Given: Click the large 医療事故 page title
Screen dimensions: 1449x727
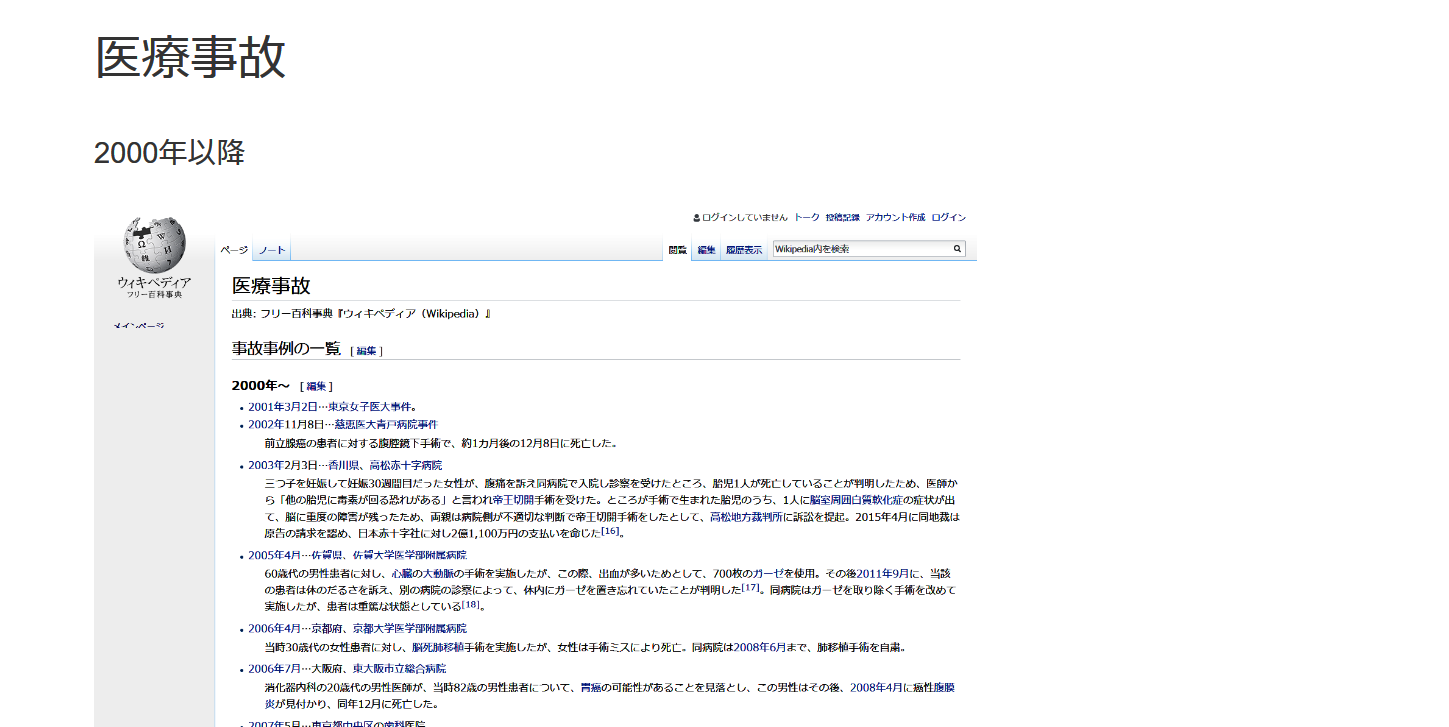Looking at the screenshot, I should [190, 57].
